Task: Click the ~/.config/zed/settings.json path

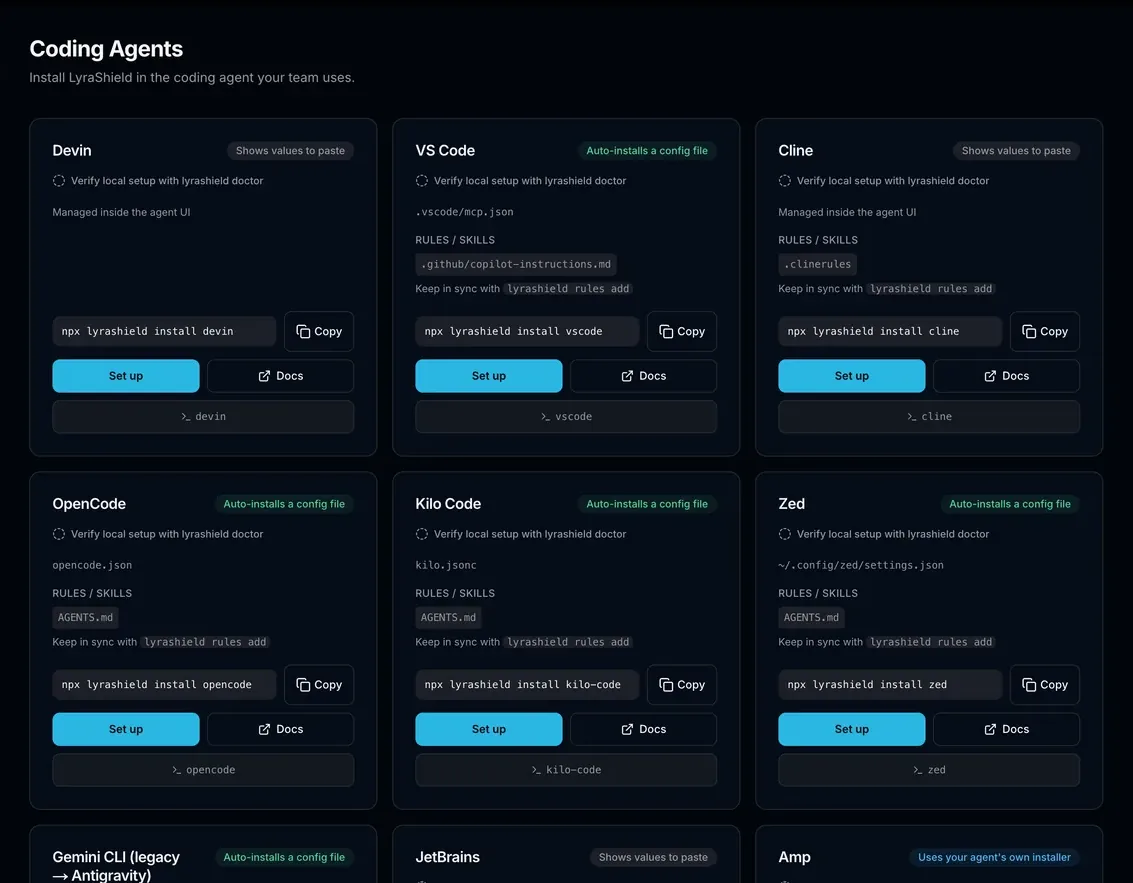Action: pos(861,565)
